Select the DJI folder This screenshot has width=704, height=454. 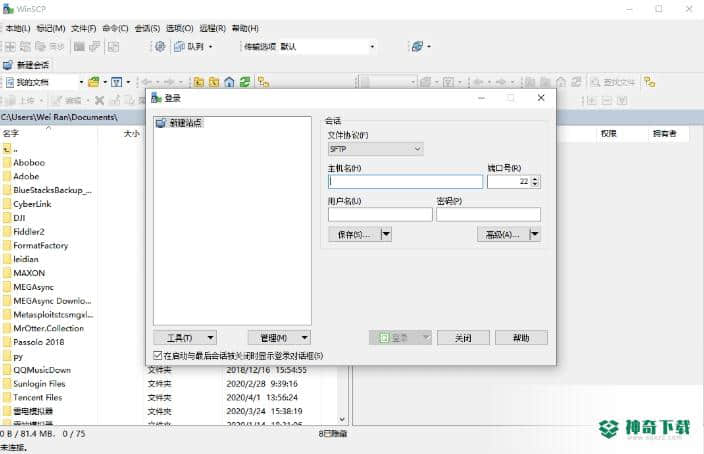pos(19,218)
